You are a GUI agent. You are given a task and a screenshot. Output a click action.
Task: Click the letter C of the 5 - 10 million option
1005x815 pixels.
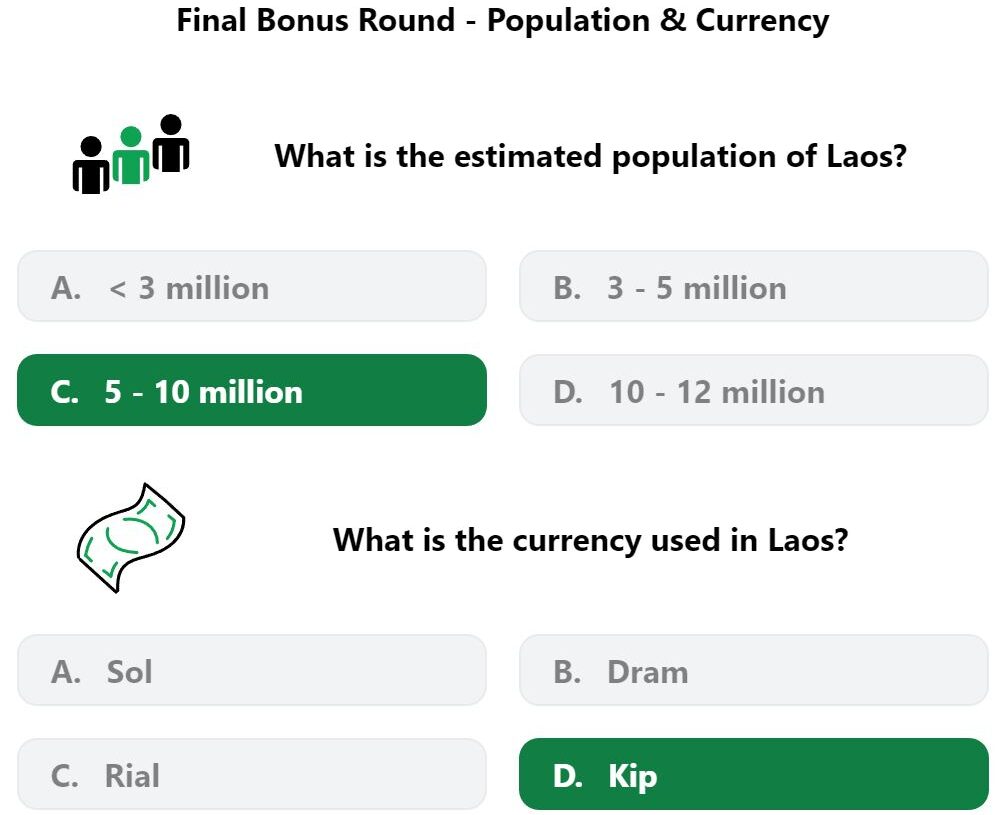pos(65,392)
